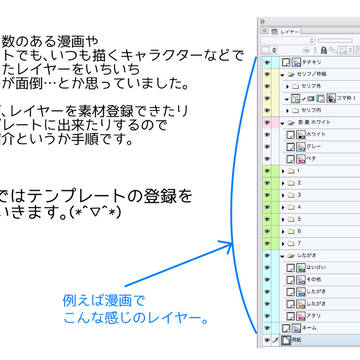The image size is (360, 360).
Task: Toggle visibility of the グレー layer
Action: coord(267,147)
